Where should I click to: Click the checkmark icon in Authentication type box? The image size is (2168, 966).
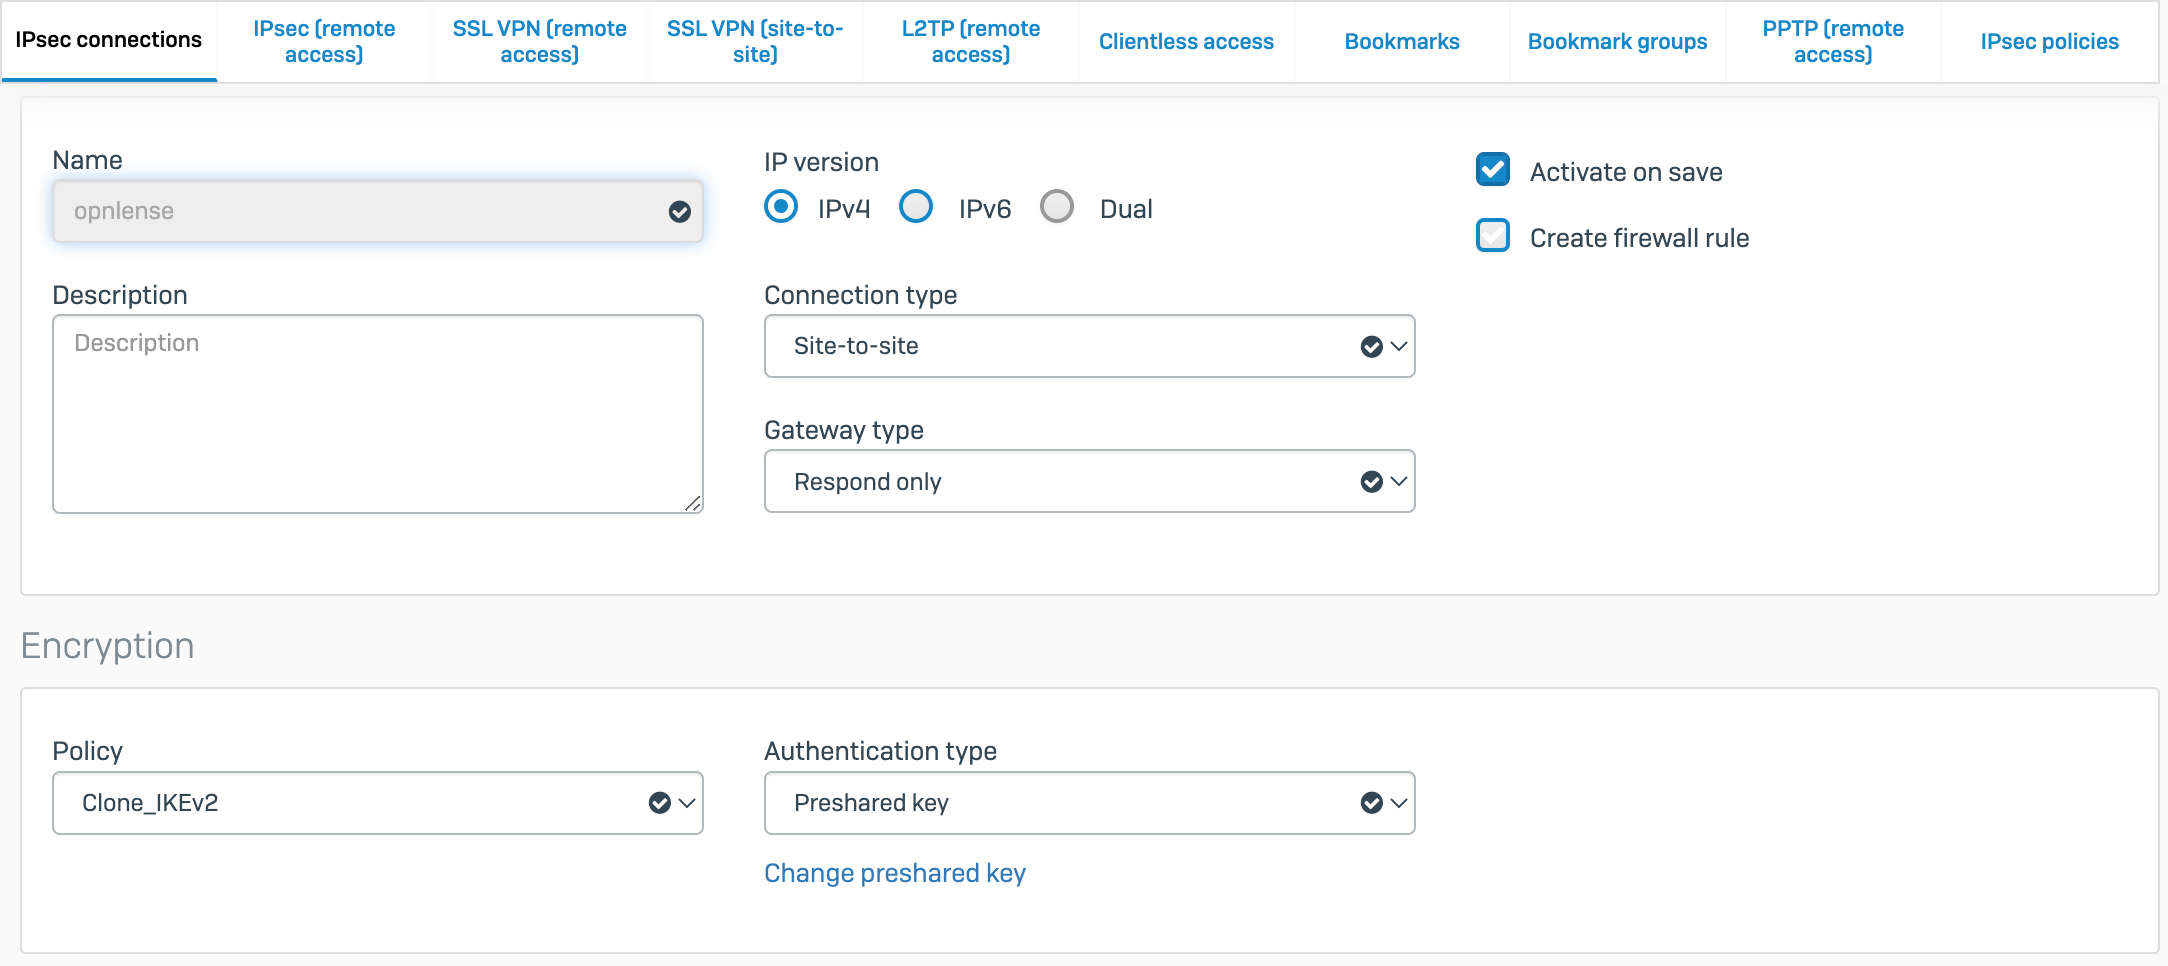pos(1371,803)
